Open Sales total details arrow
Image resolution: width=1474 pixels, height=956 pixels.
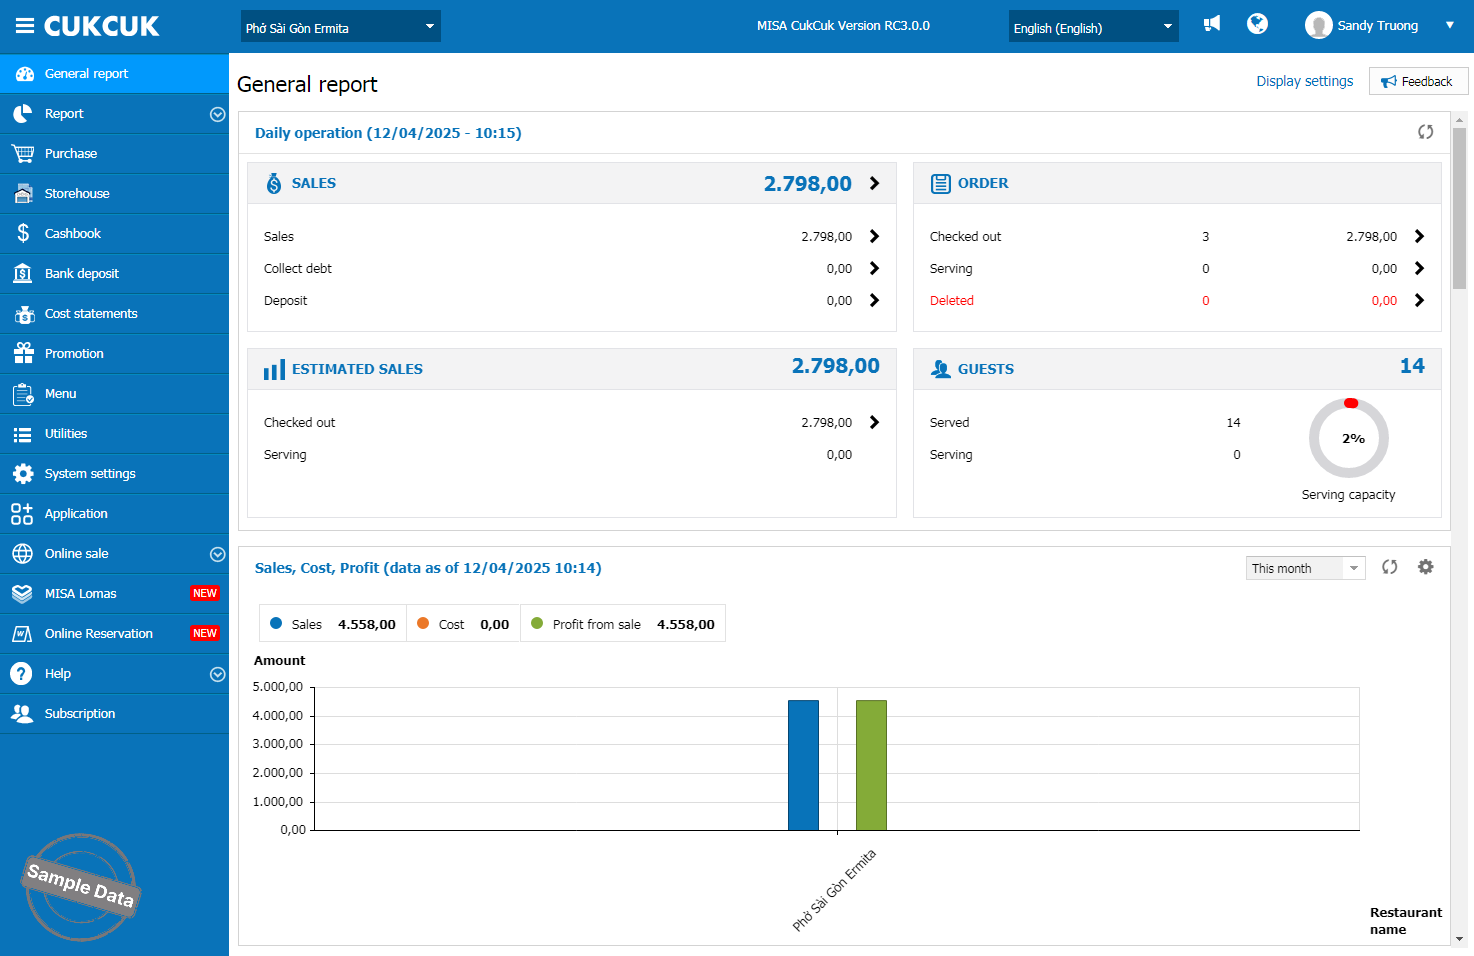[874, 183]
